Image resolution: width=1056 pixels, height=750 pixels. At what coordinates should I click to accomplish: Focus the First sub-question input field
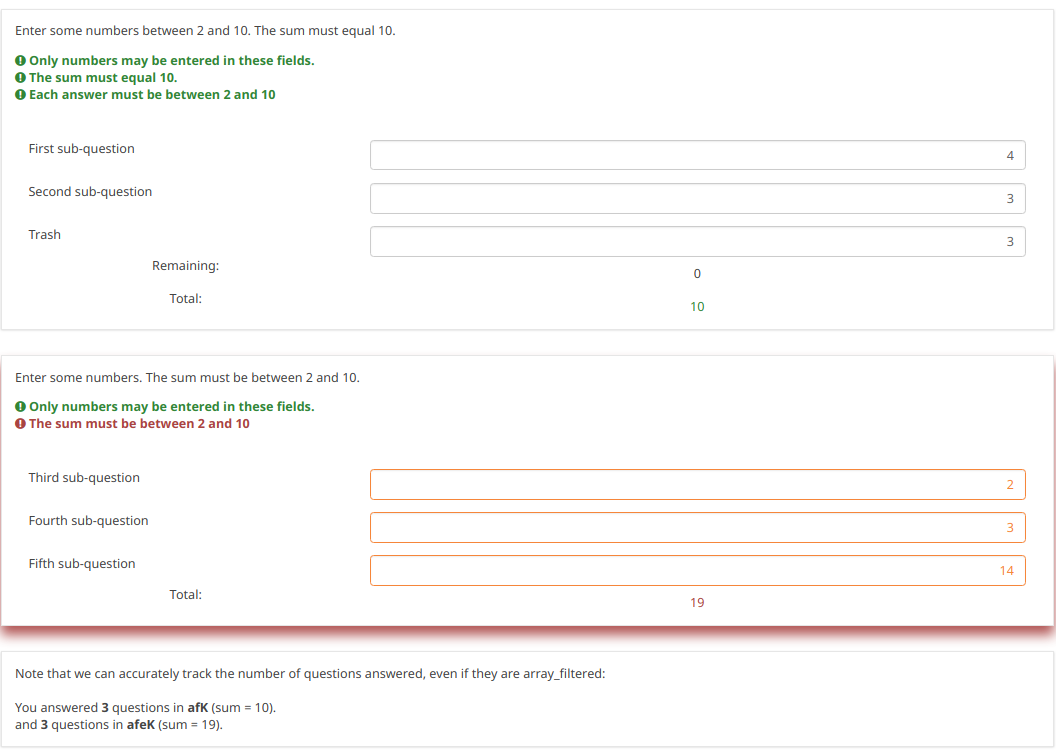point(697,155)
